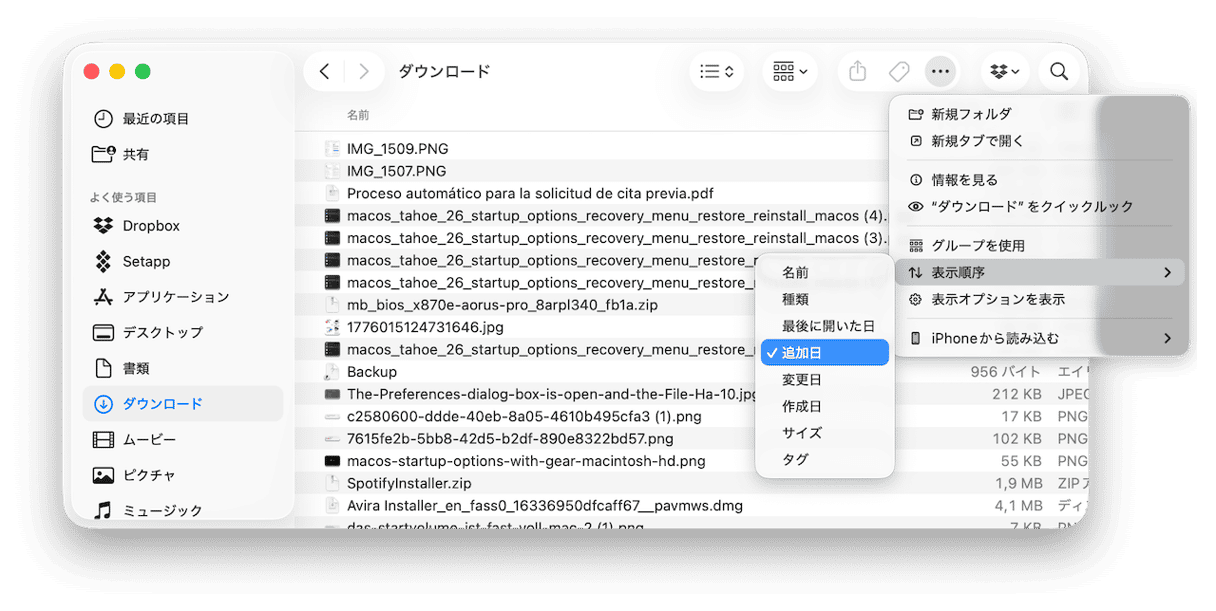Viewport: 1216px width, 611px height.
Task: Open the list view switcher
Action: (x=717, y=72)
